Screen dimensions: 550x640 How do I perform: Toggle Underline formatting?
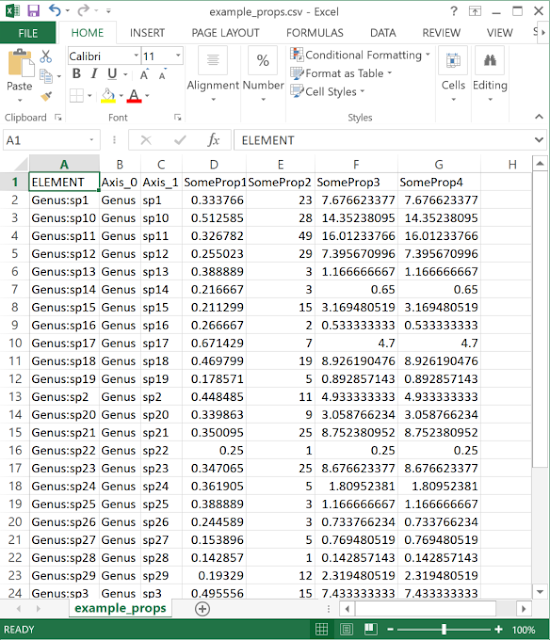(x=112, y=74)
